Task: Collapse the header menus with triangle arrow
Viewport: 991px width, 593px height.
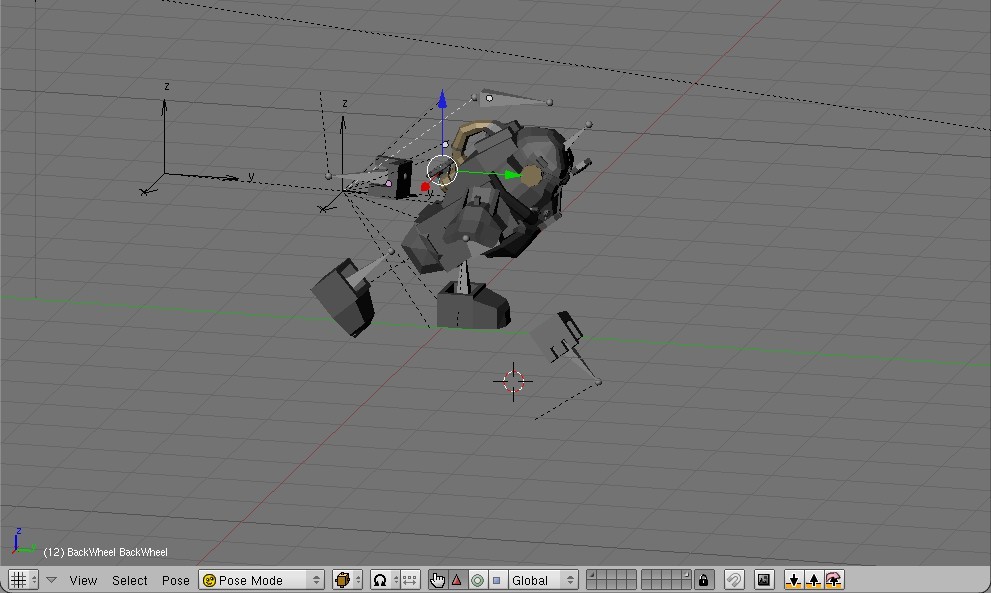Action: (51, 580)
